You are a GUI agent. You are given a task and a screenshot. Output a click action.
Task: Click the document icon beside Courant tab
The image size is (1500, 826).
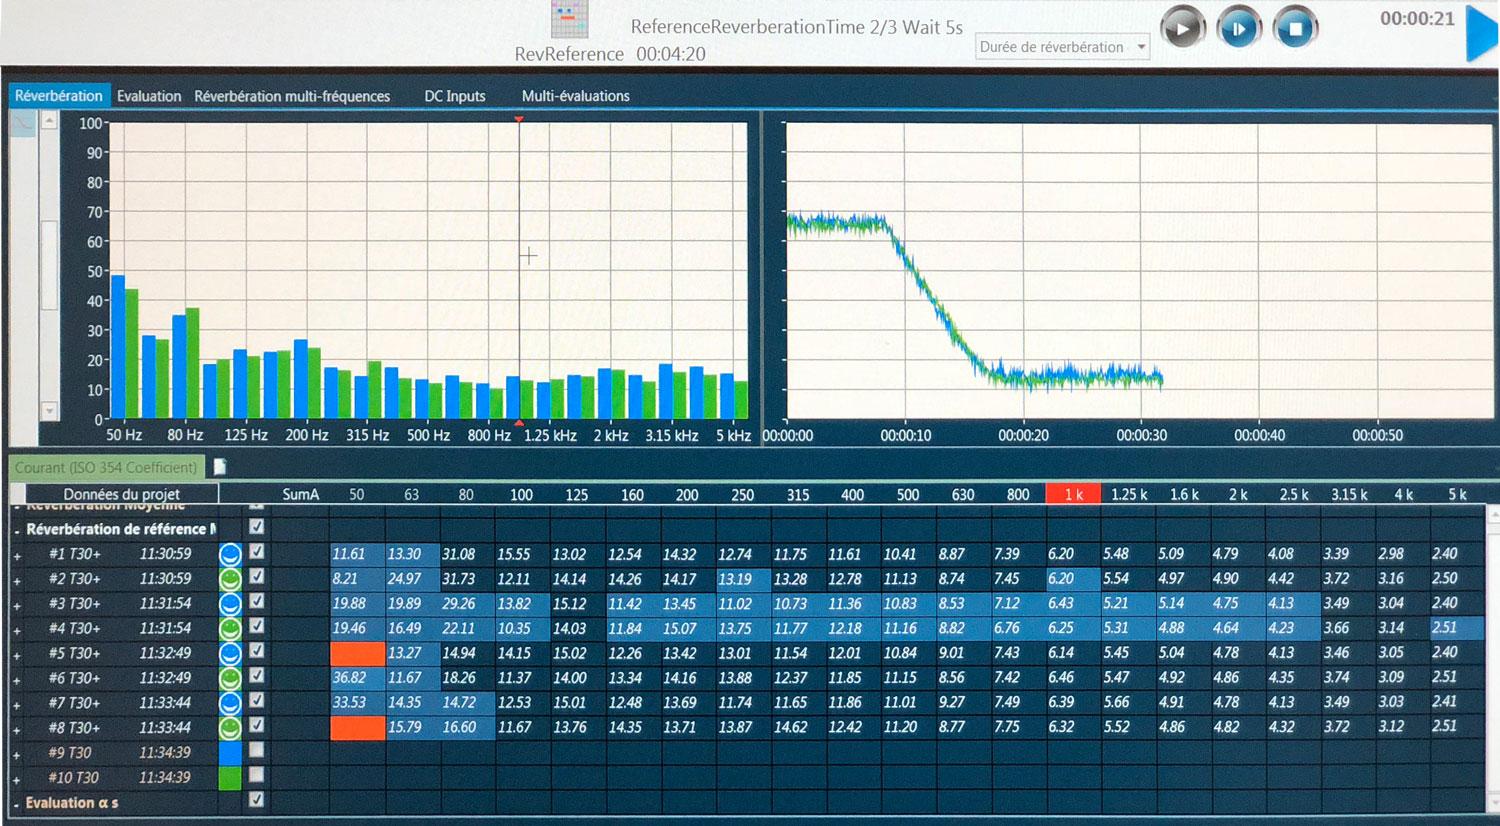pos(220,467)
